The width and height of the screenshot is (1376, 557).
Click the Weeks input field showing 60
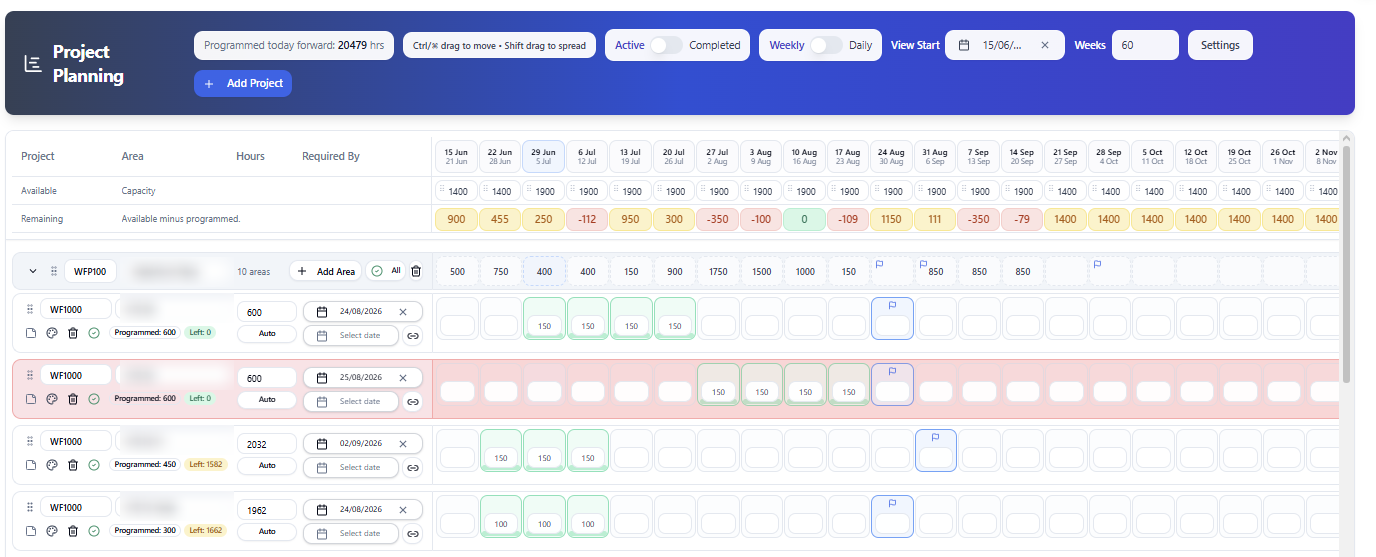1145,45
